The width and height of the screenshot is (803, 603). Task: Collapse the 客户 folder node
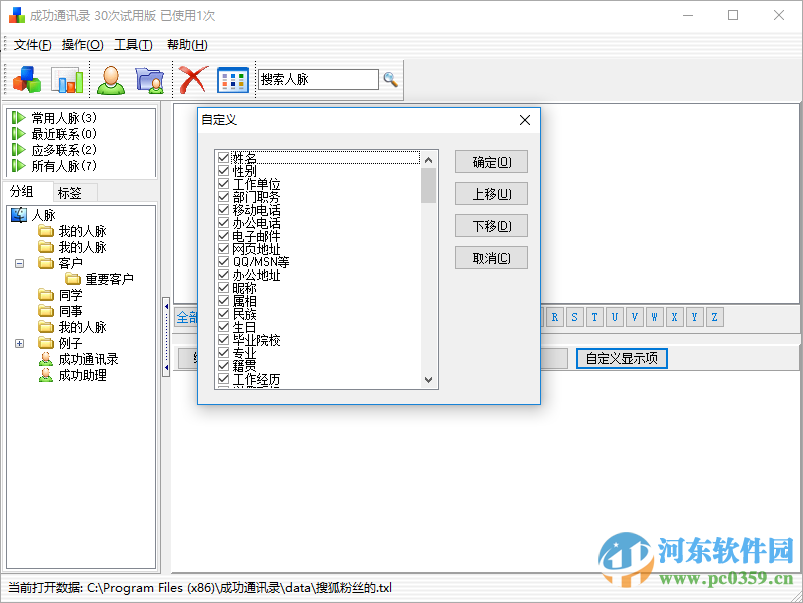click(19, 263)
